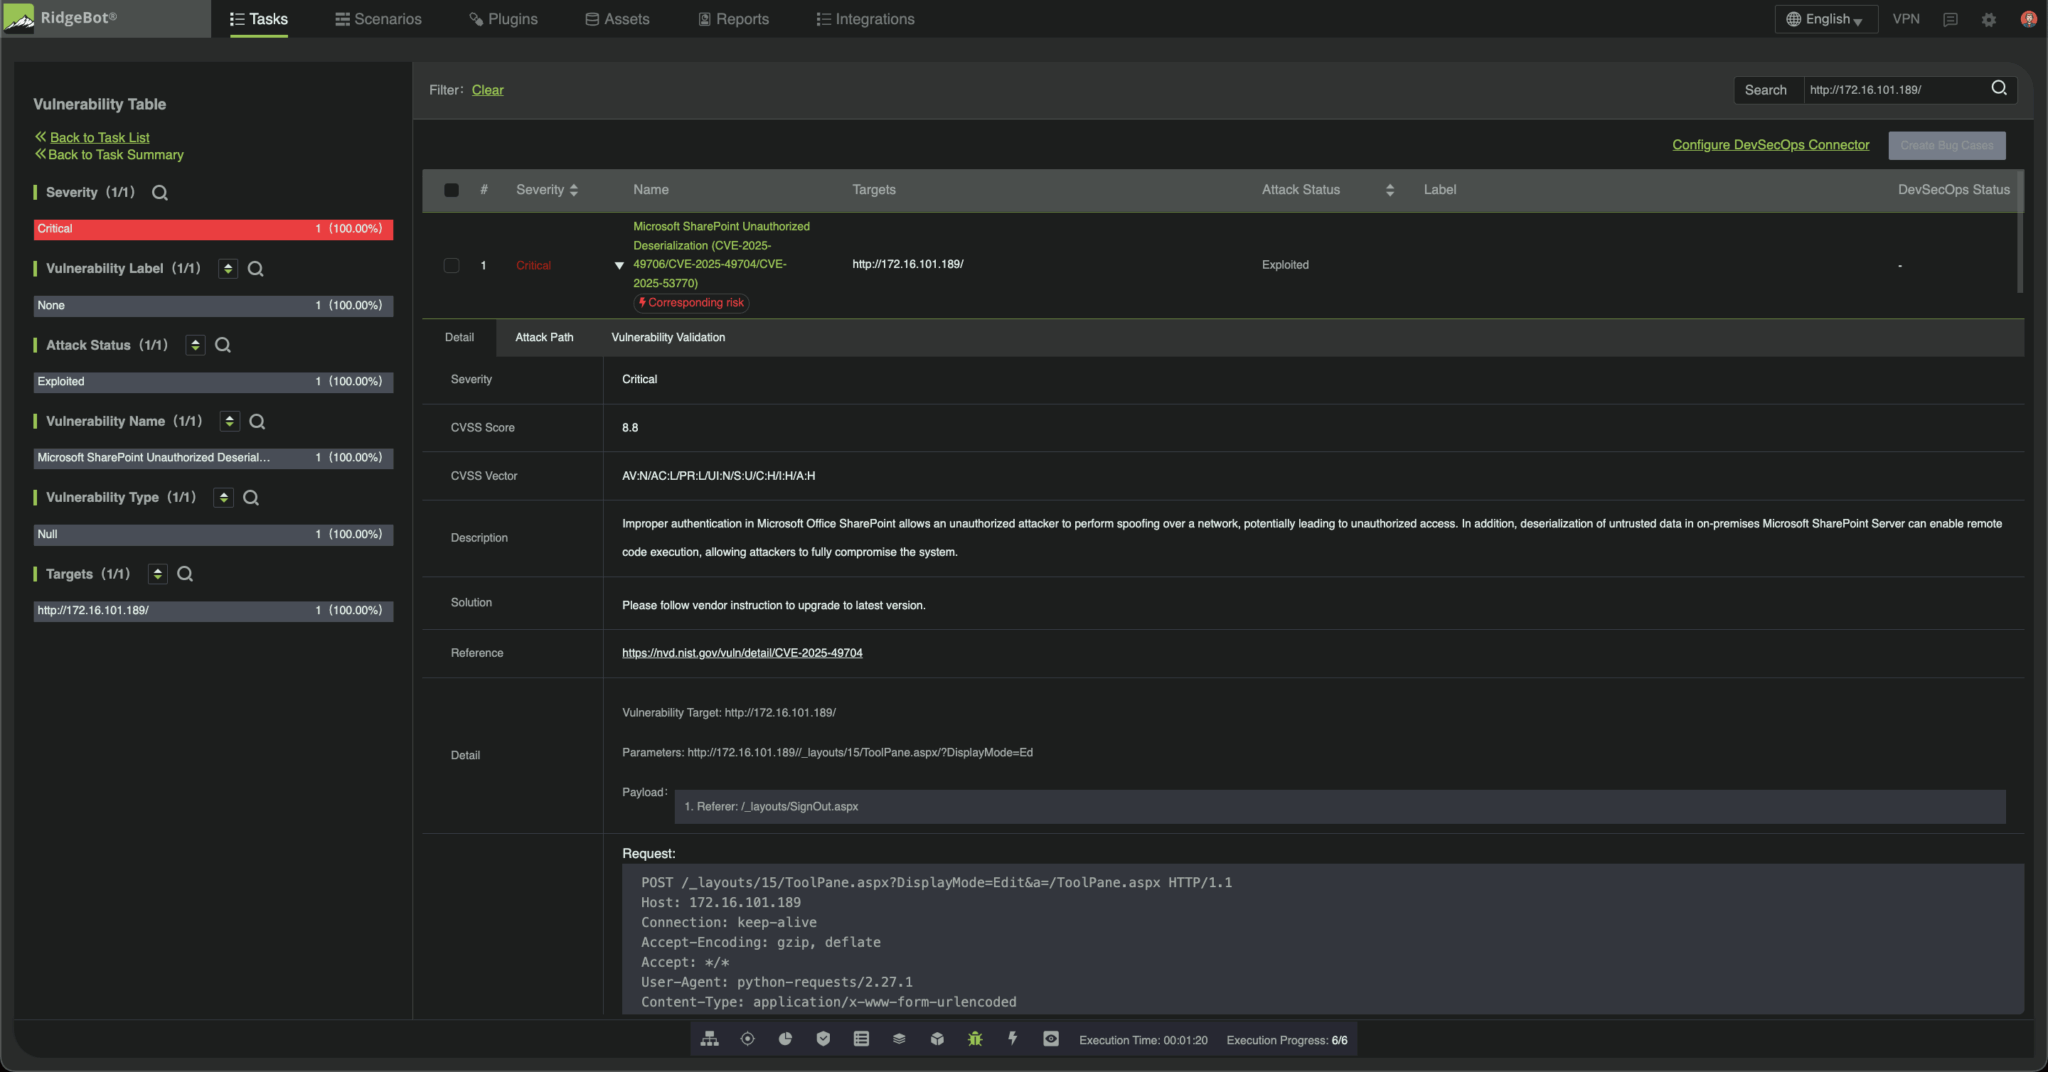Sort table by Severity column arrows
This screenshot has height=1072, width=2048.
coord(574,190)
